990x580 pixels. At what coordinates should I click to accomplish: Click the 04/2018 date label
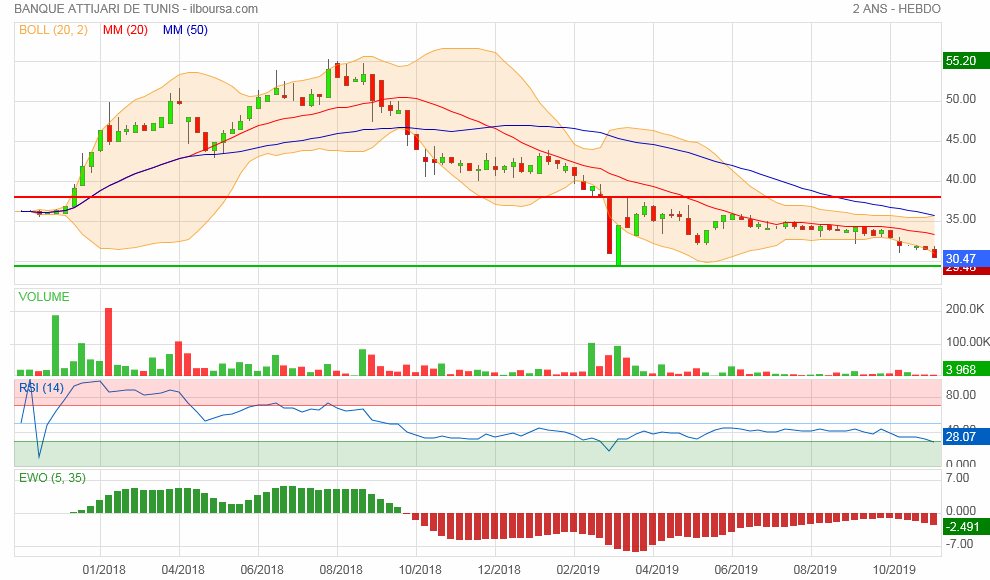(182, 570)
